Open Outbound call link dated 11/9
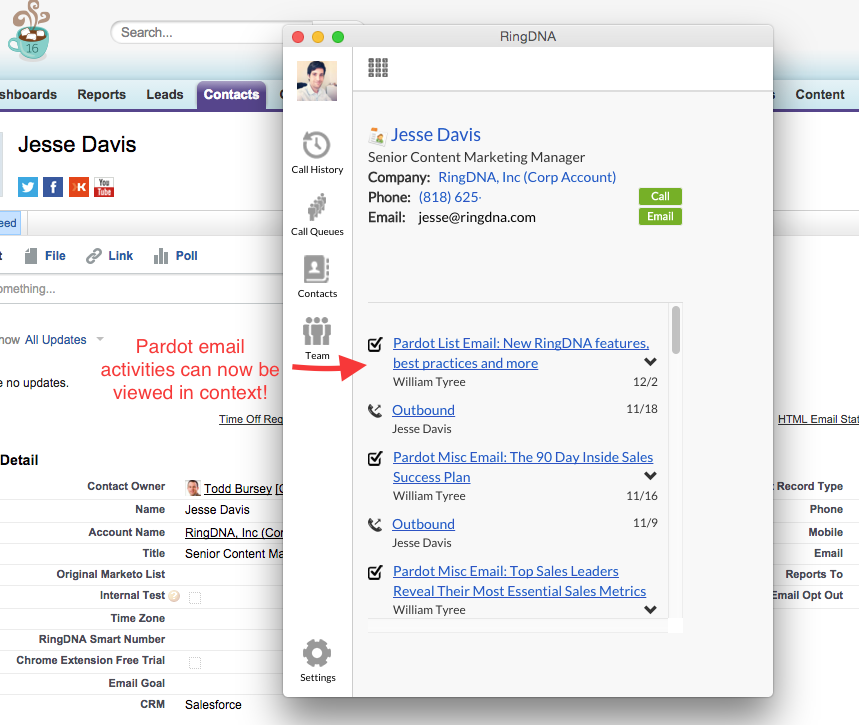This screenshot has height=725, width=859. [x=423, y=524]
